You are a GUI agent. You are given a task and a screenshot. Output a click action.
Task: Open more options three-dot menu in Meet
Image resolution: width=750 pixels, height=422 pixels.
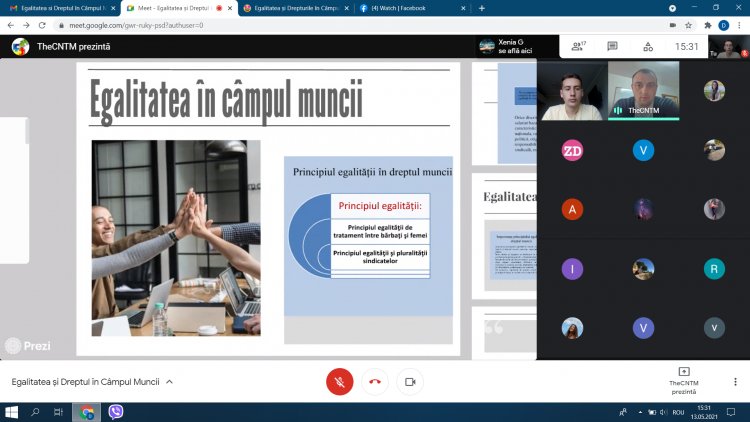coord(735,381)
